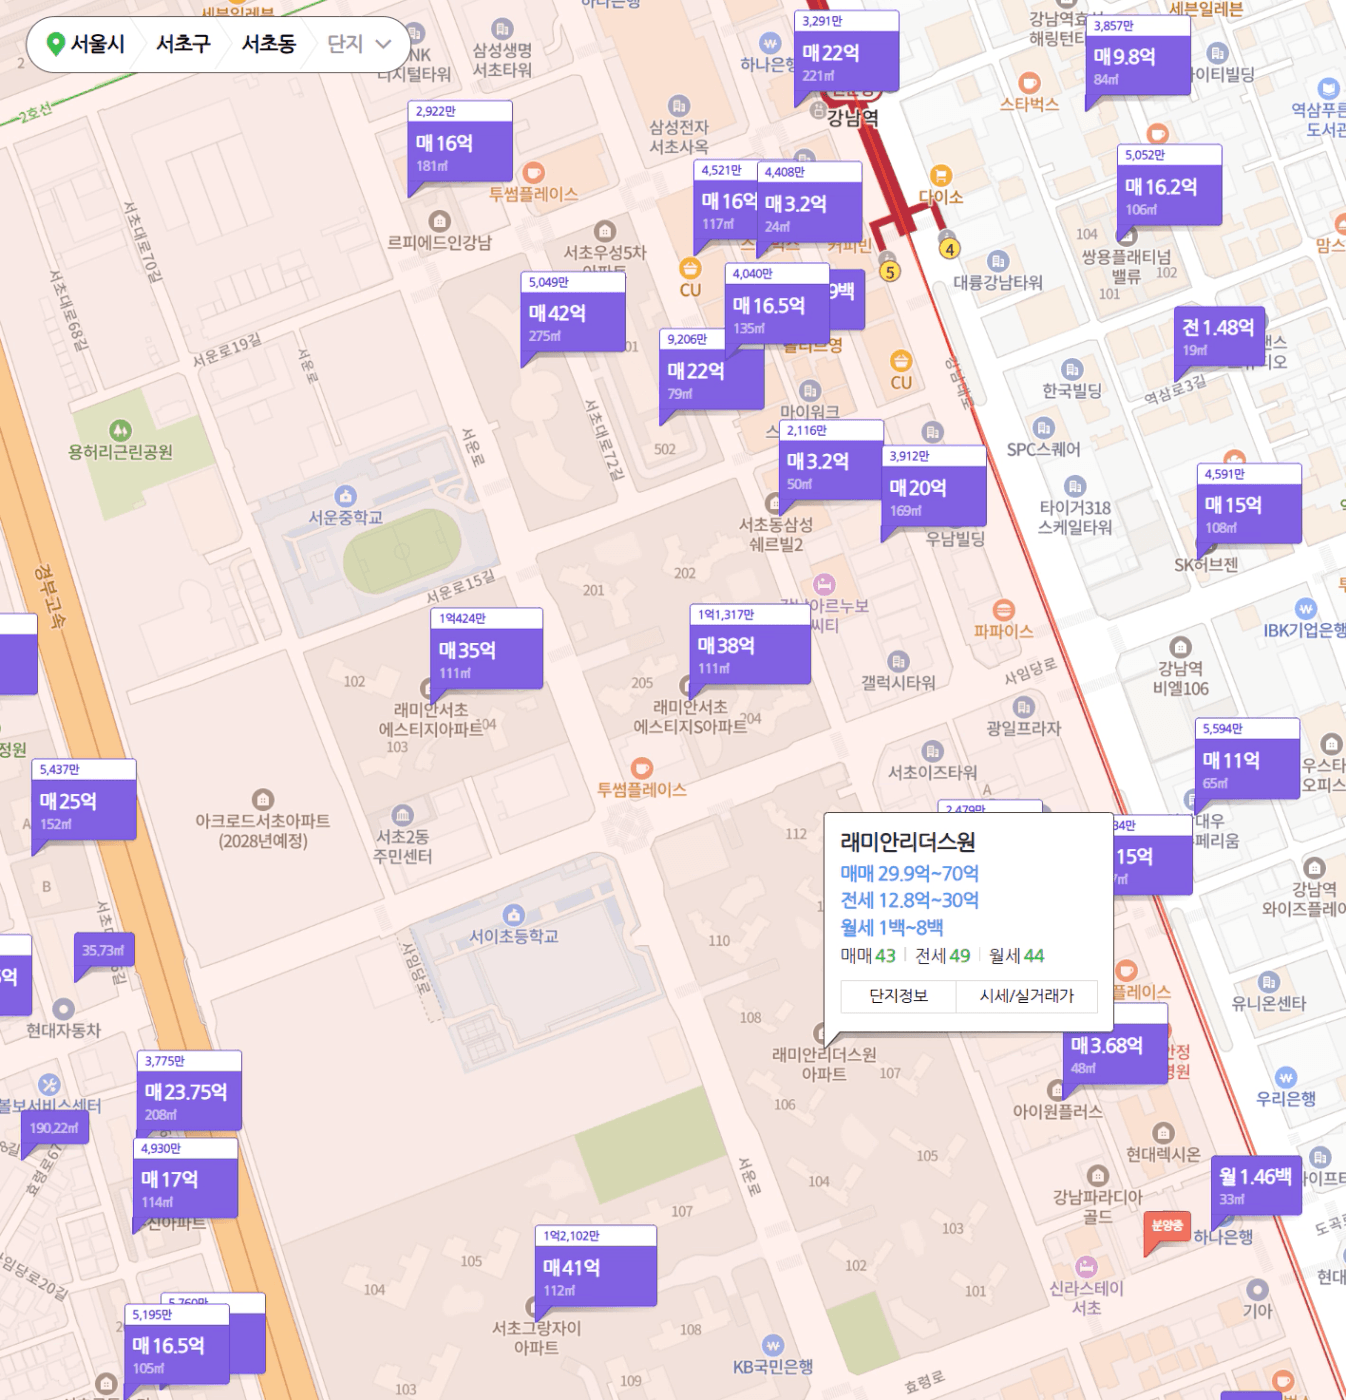Image resolution: width=1346 pixels, height=1400 pixels.
Task: Select the 매 42억 275㎡ listing marker
Action: pos(573,312)
